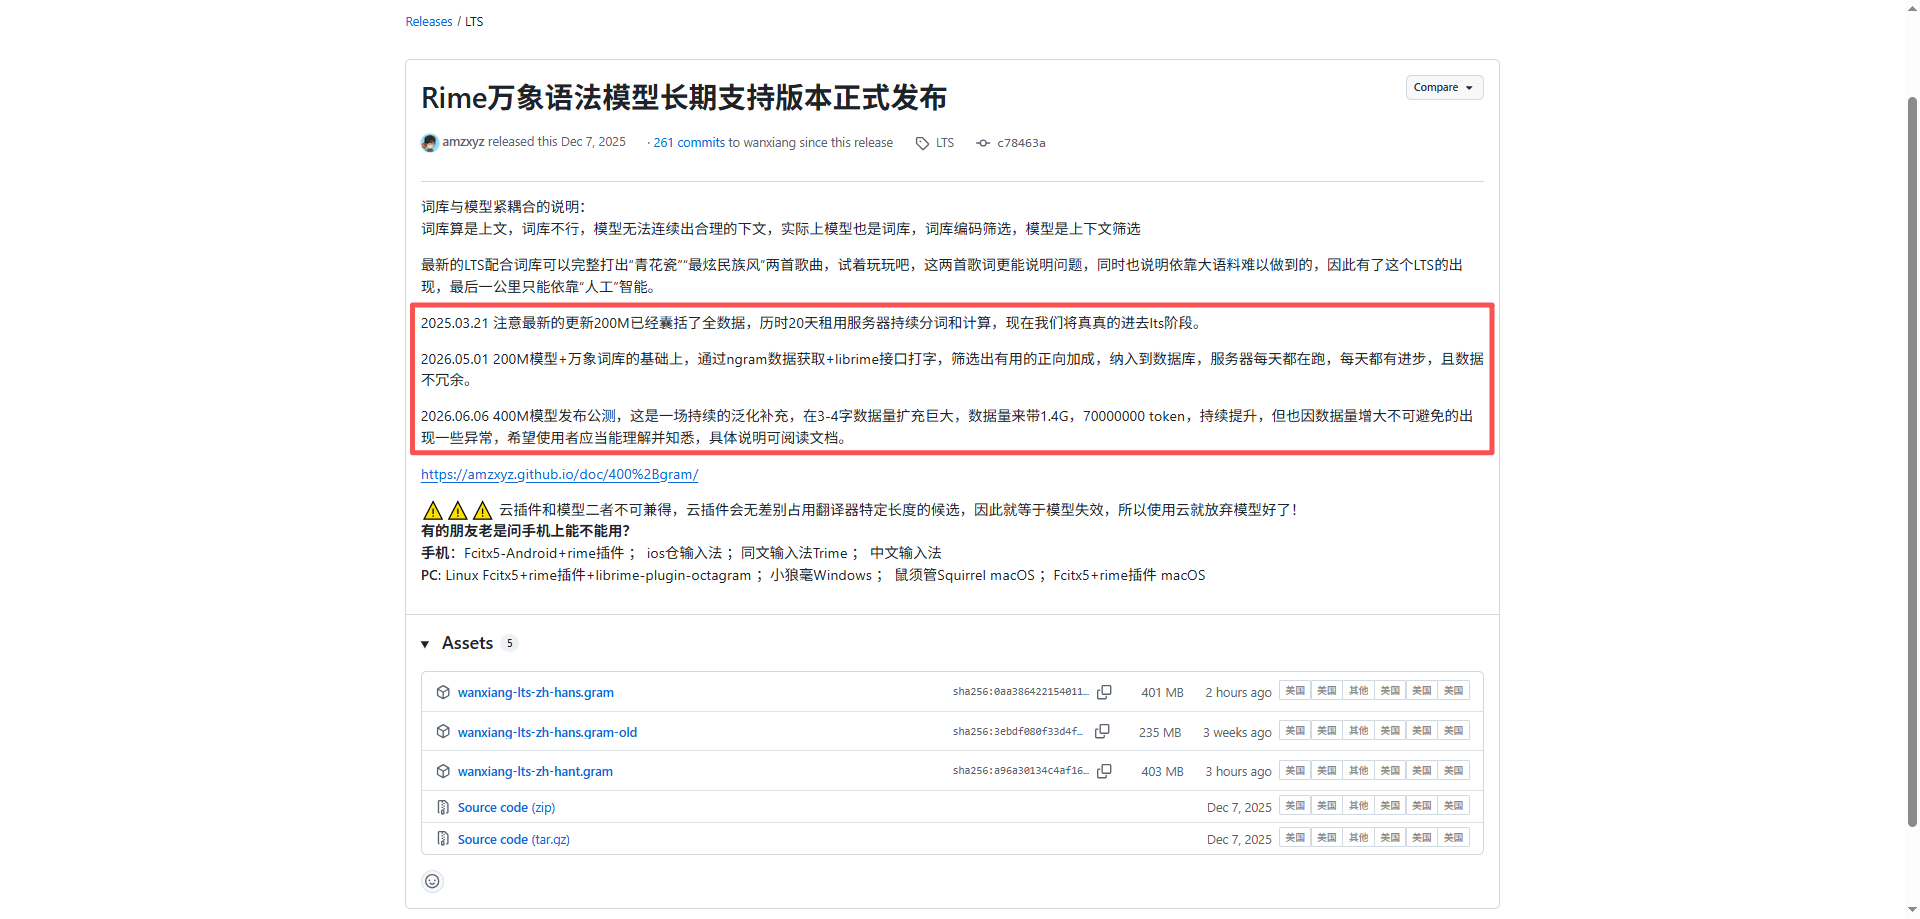This screenshot has height=919, width=1920.
Task: Click the Assets count badge 5
Action: click(x=510, y=643)
